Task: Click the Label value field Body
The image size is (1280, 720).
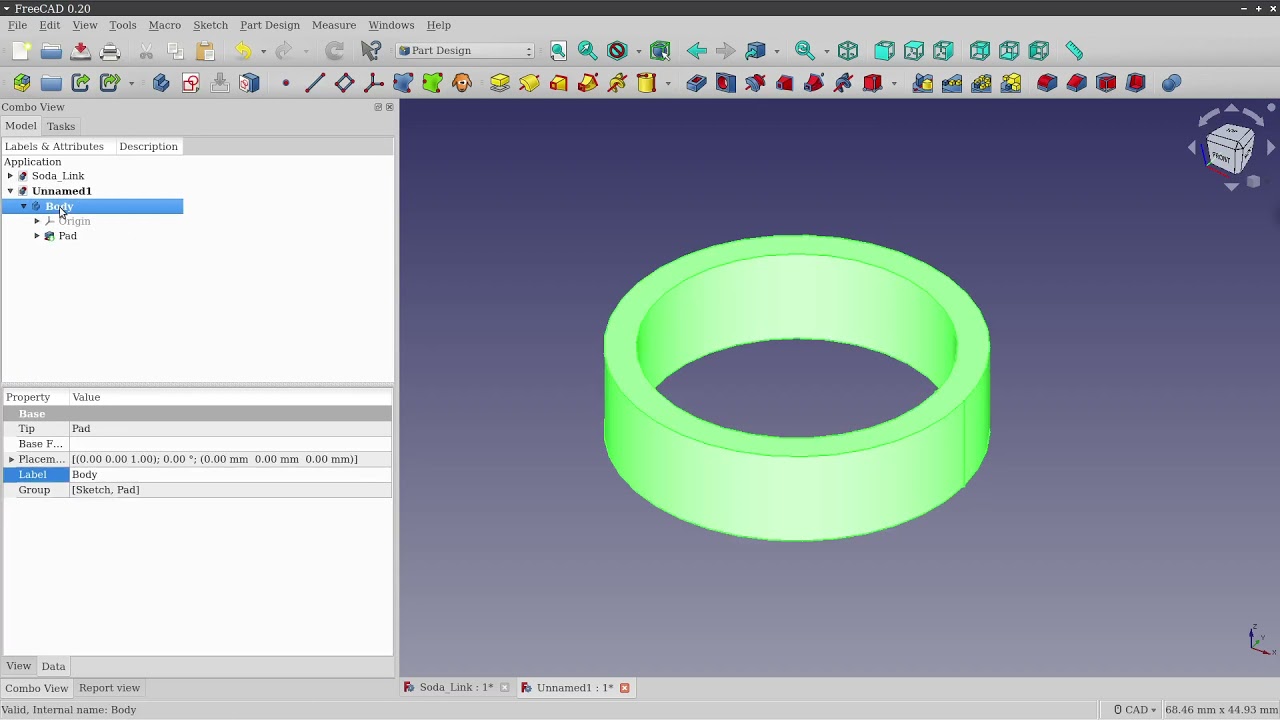Action: click(x=230, y=475)
